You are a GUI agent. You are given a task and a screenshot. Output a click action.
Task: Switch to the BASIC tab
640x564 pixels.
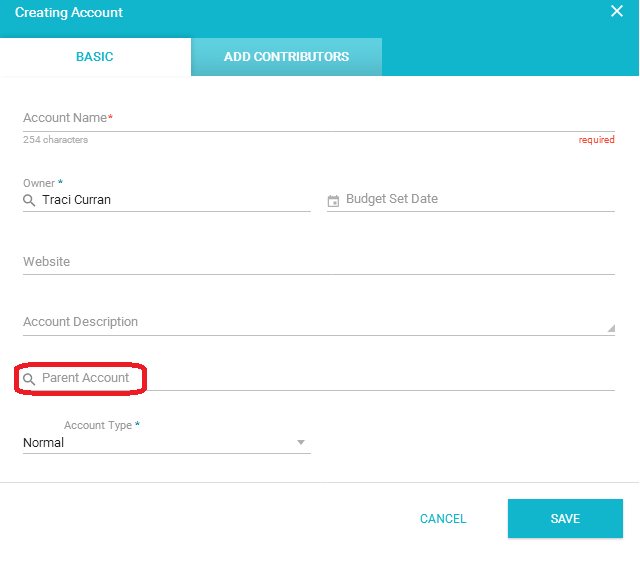point(95,57)
